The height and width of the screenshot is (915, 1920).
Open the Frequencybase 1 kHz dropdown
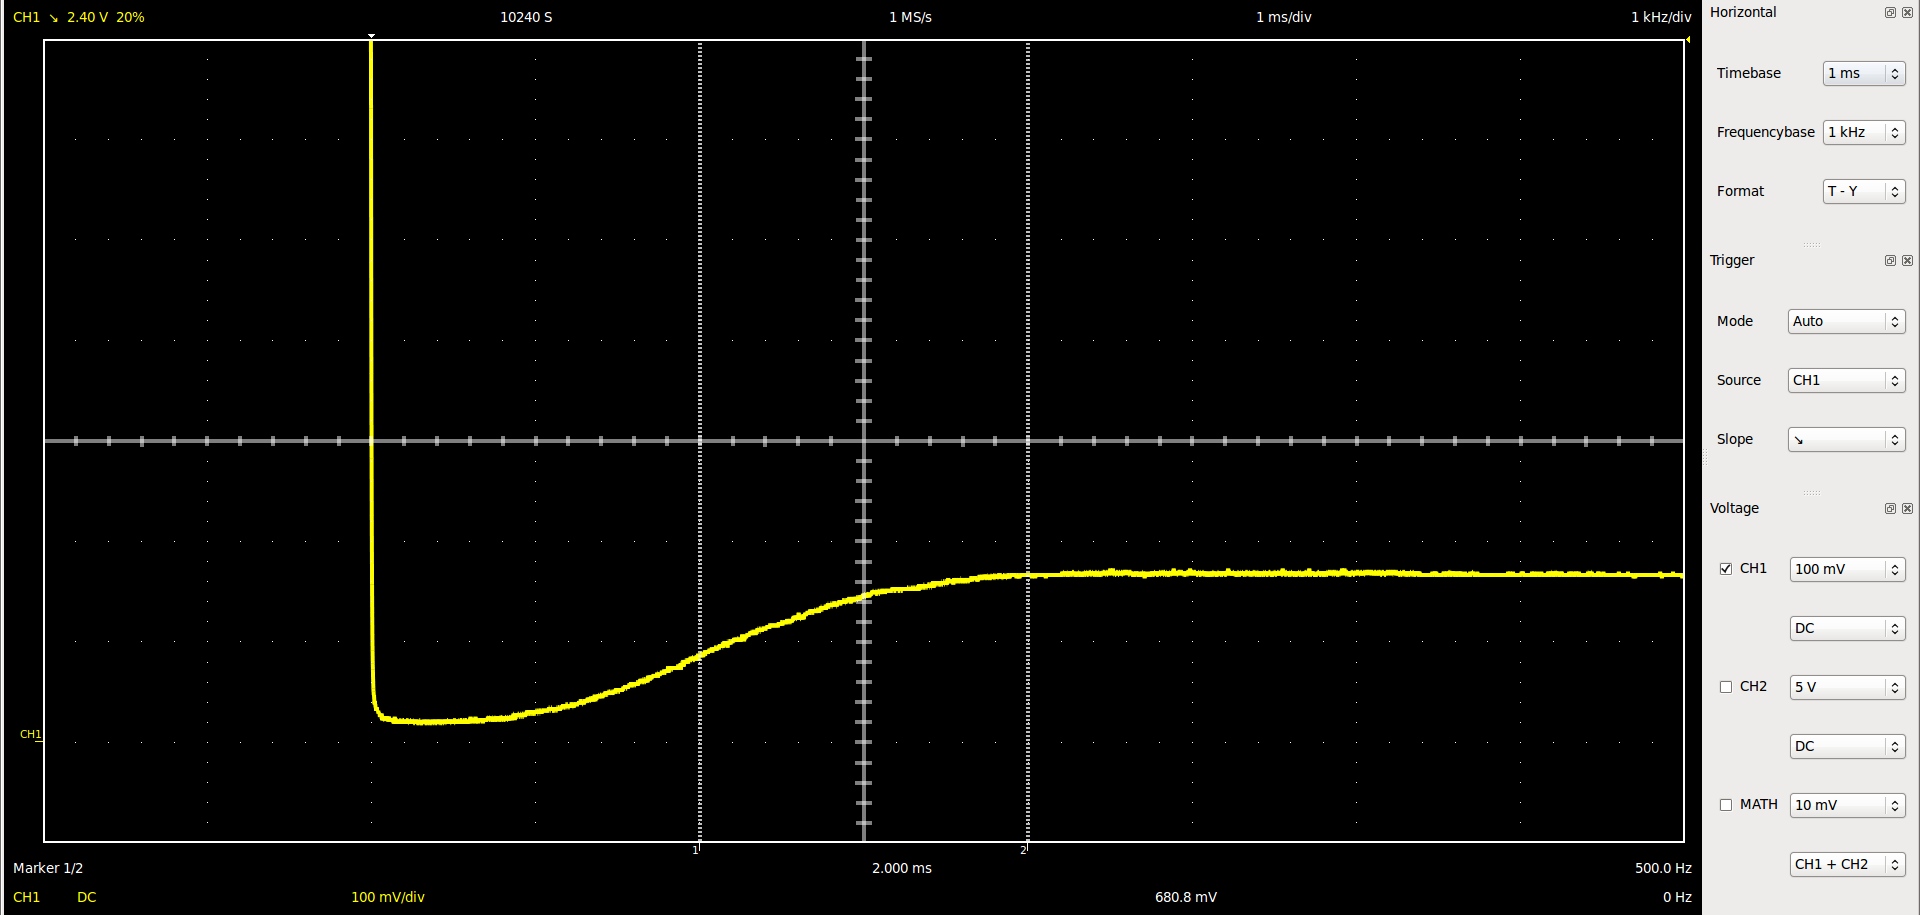1863,133
